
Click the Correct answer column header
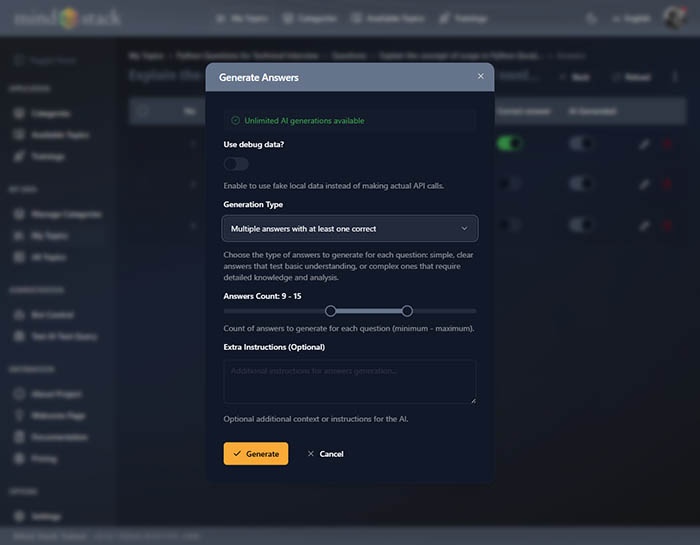(523, 111)
